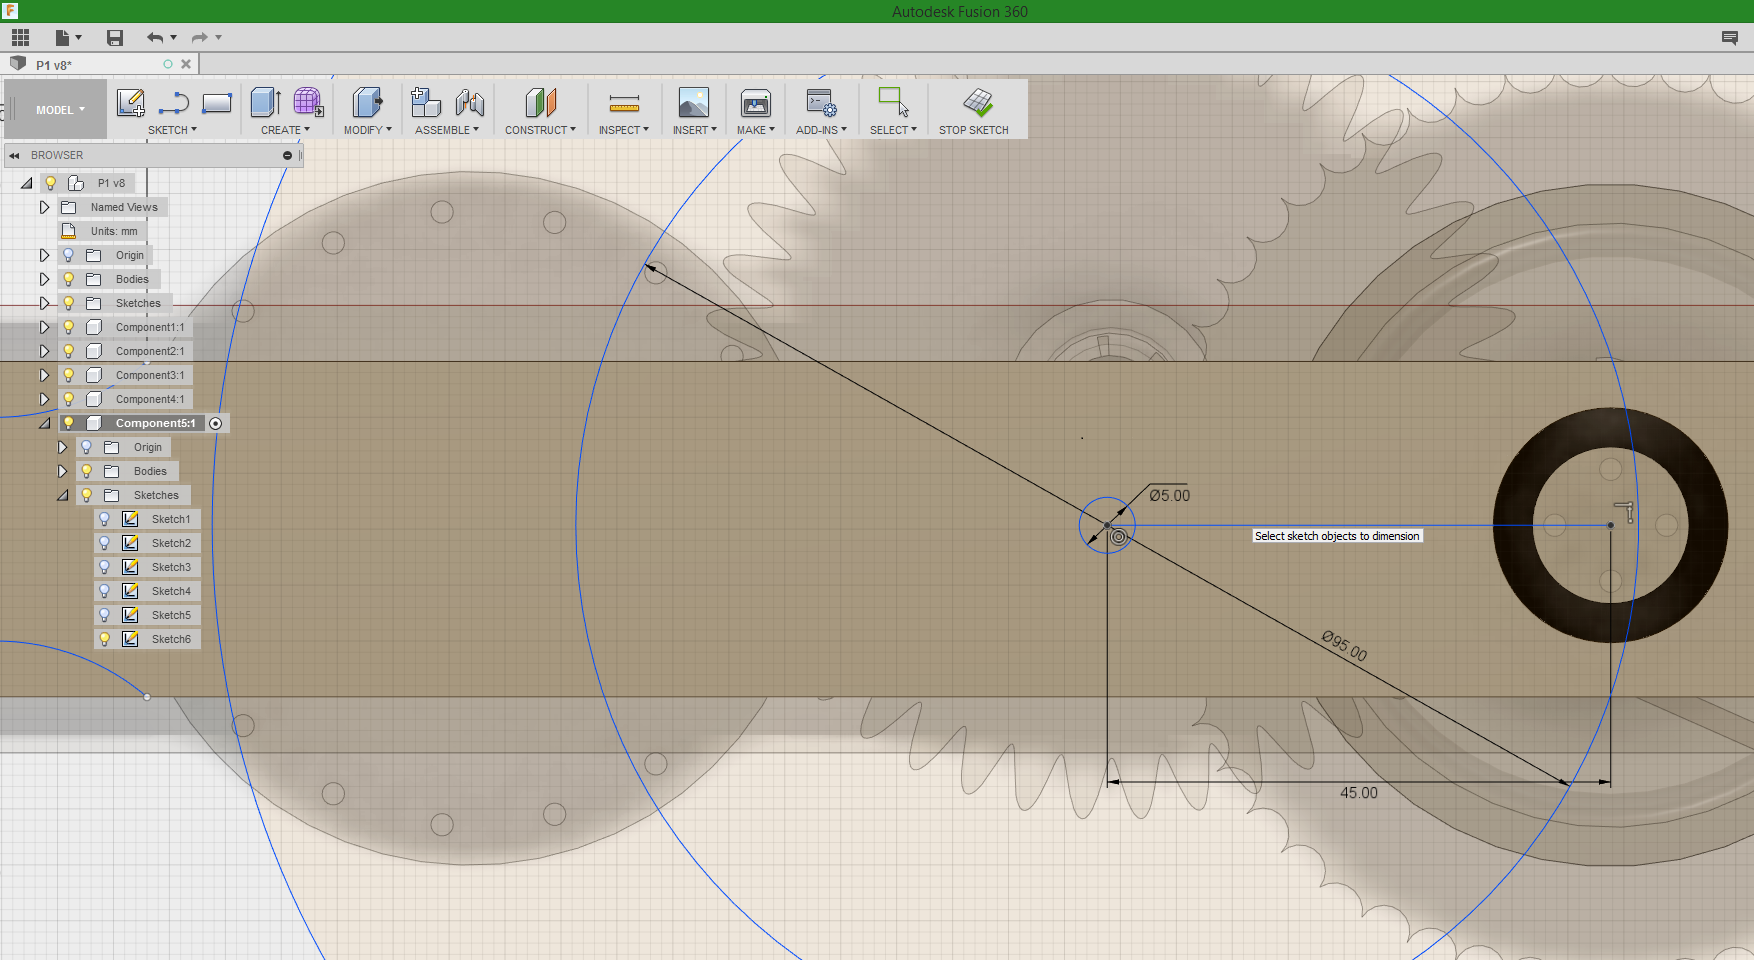Screen dimensions: 1754x960
Task: Minimize browser panel with the round button
Action: [x=287, y=155]
